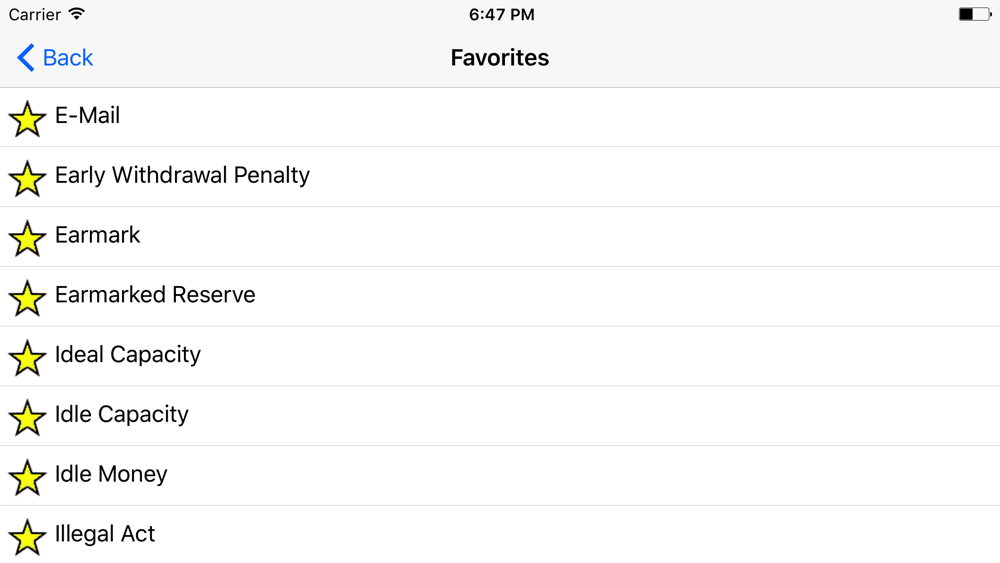Click the star icon for Earmarked Reserve
1000x563 pixels.
27,298
